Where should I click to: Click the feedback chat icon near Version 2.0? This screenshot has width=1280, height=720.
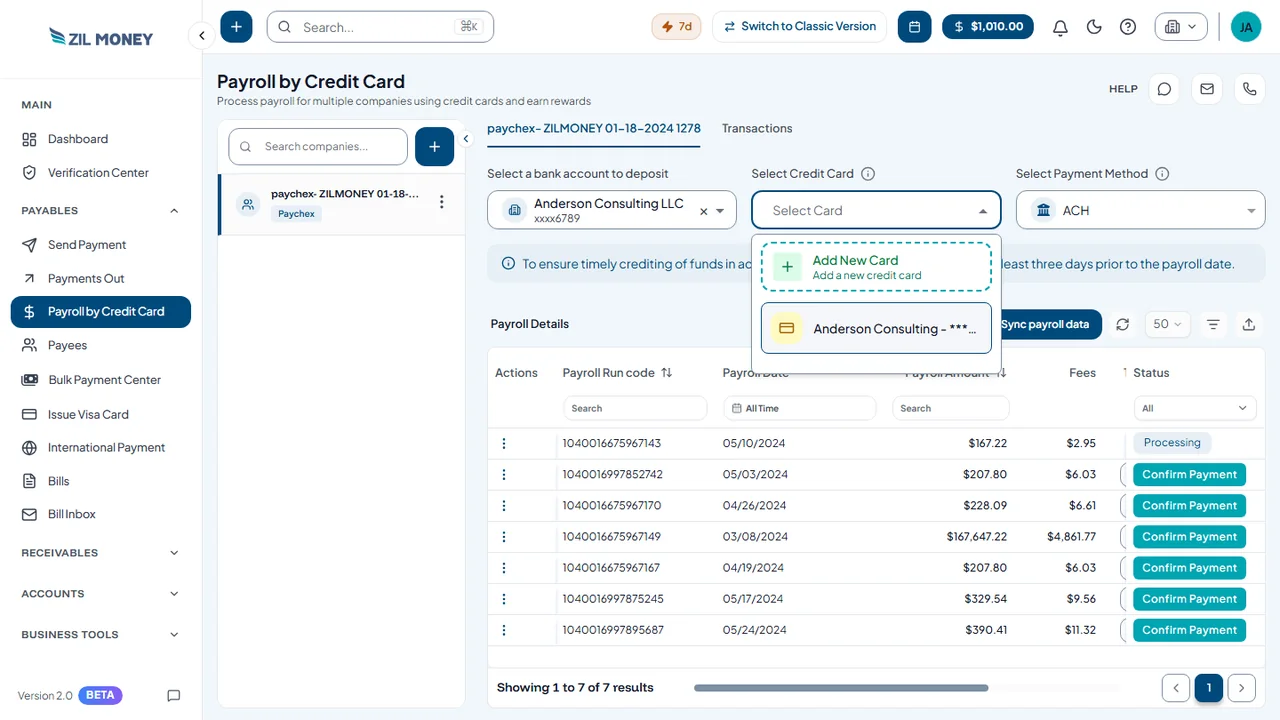click(174, 696)
